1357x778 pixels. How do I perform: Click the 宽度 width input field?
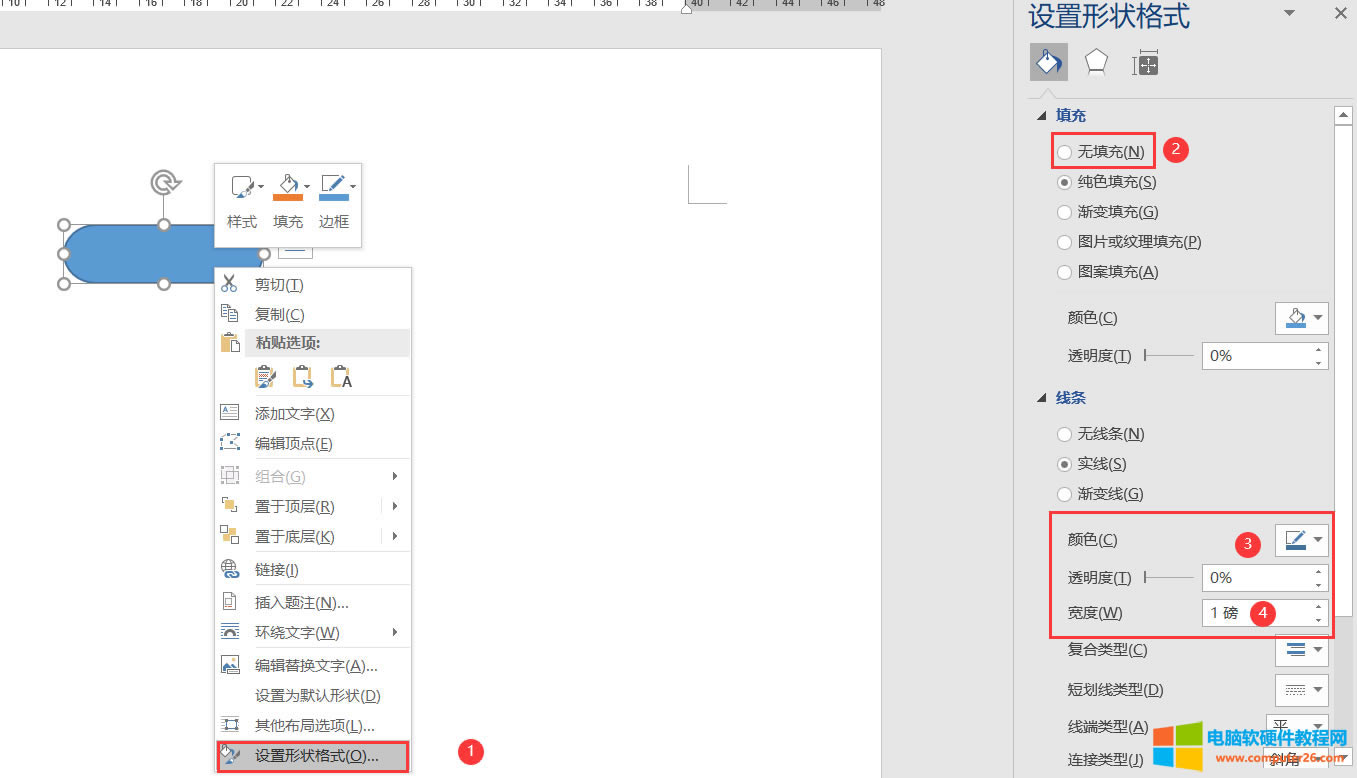point(1255,613)
